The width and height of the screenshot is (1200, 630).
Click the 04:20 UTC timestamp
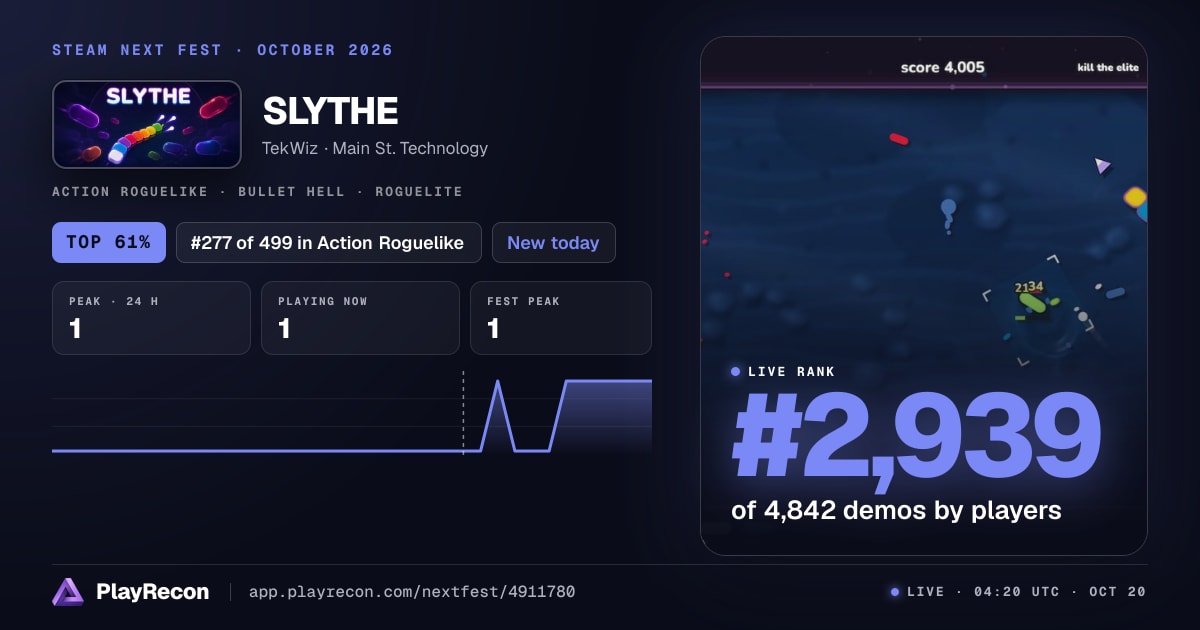1016,592
